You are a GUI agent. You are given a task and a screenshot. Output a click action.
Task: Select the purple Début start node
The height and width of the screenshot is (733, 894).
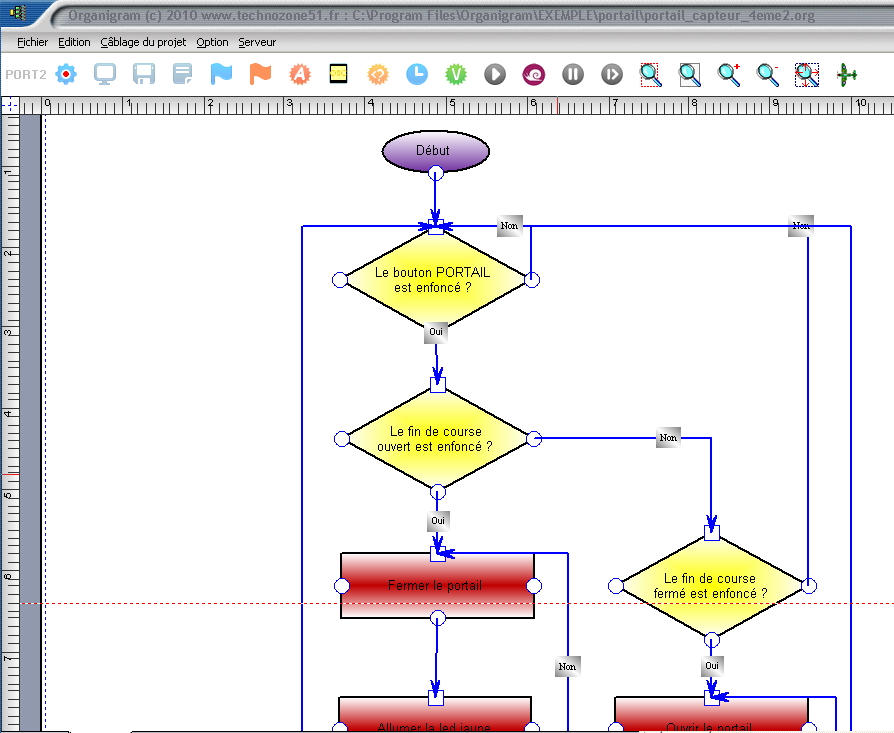[435, 151]
